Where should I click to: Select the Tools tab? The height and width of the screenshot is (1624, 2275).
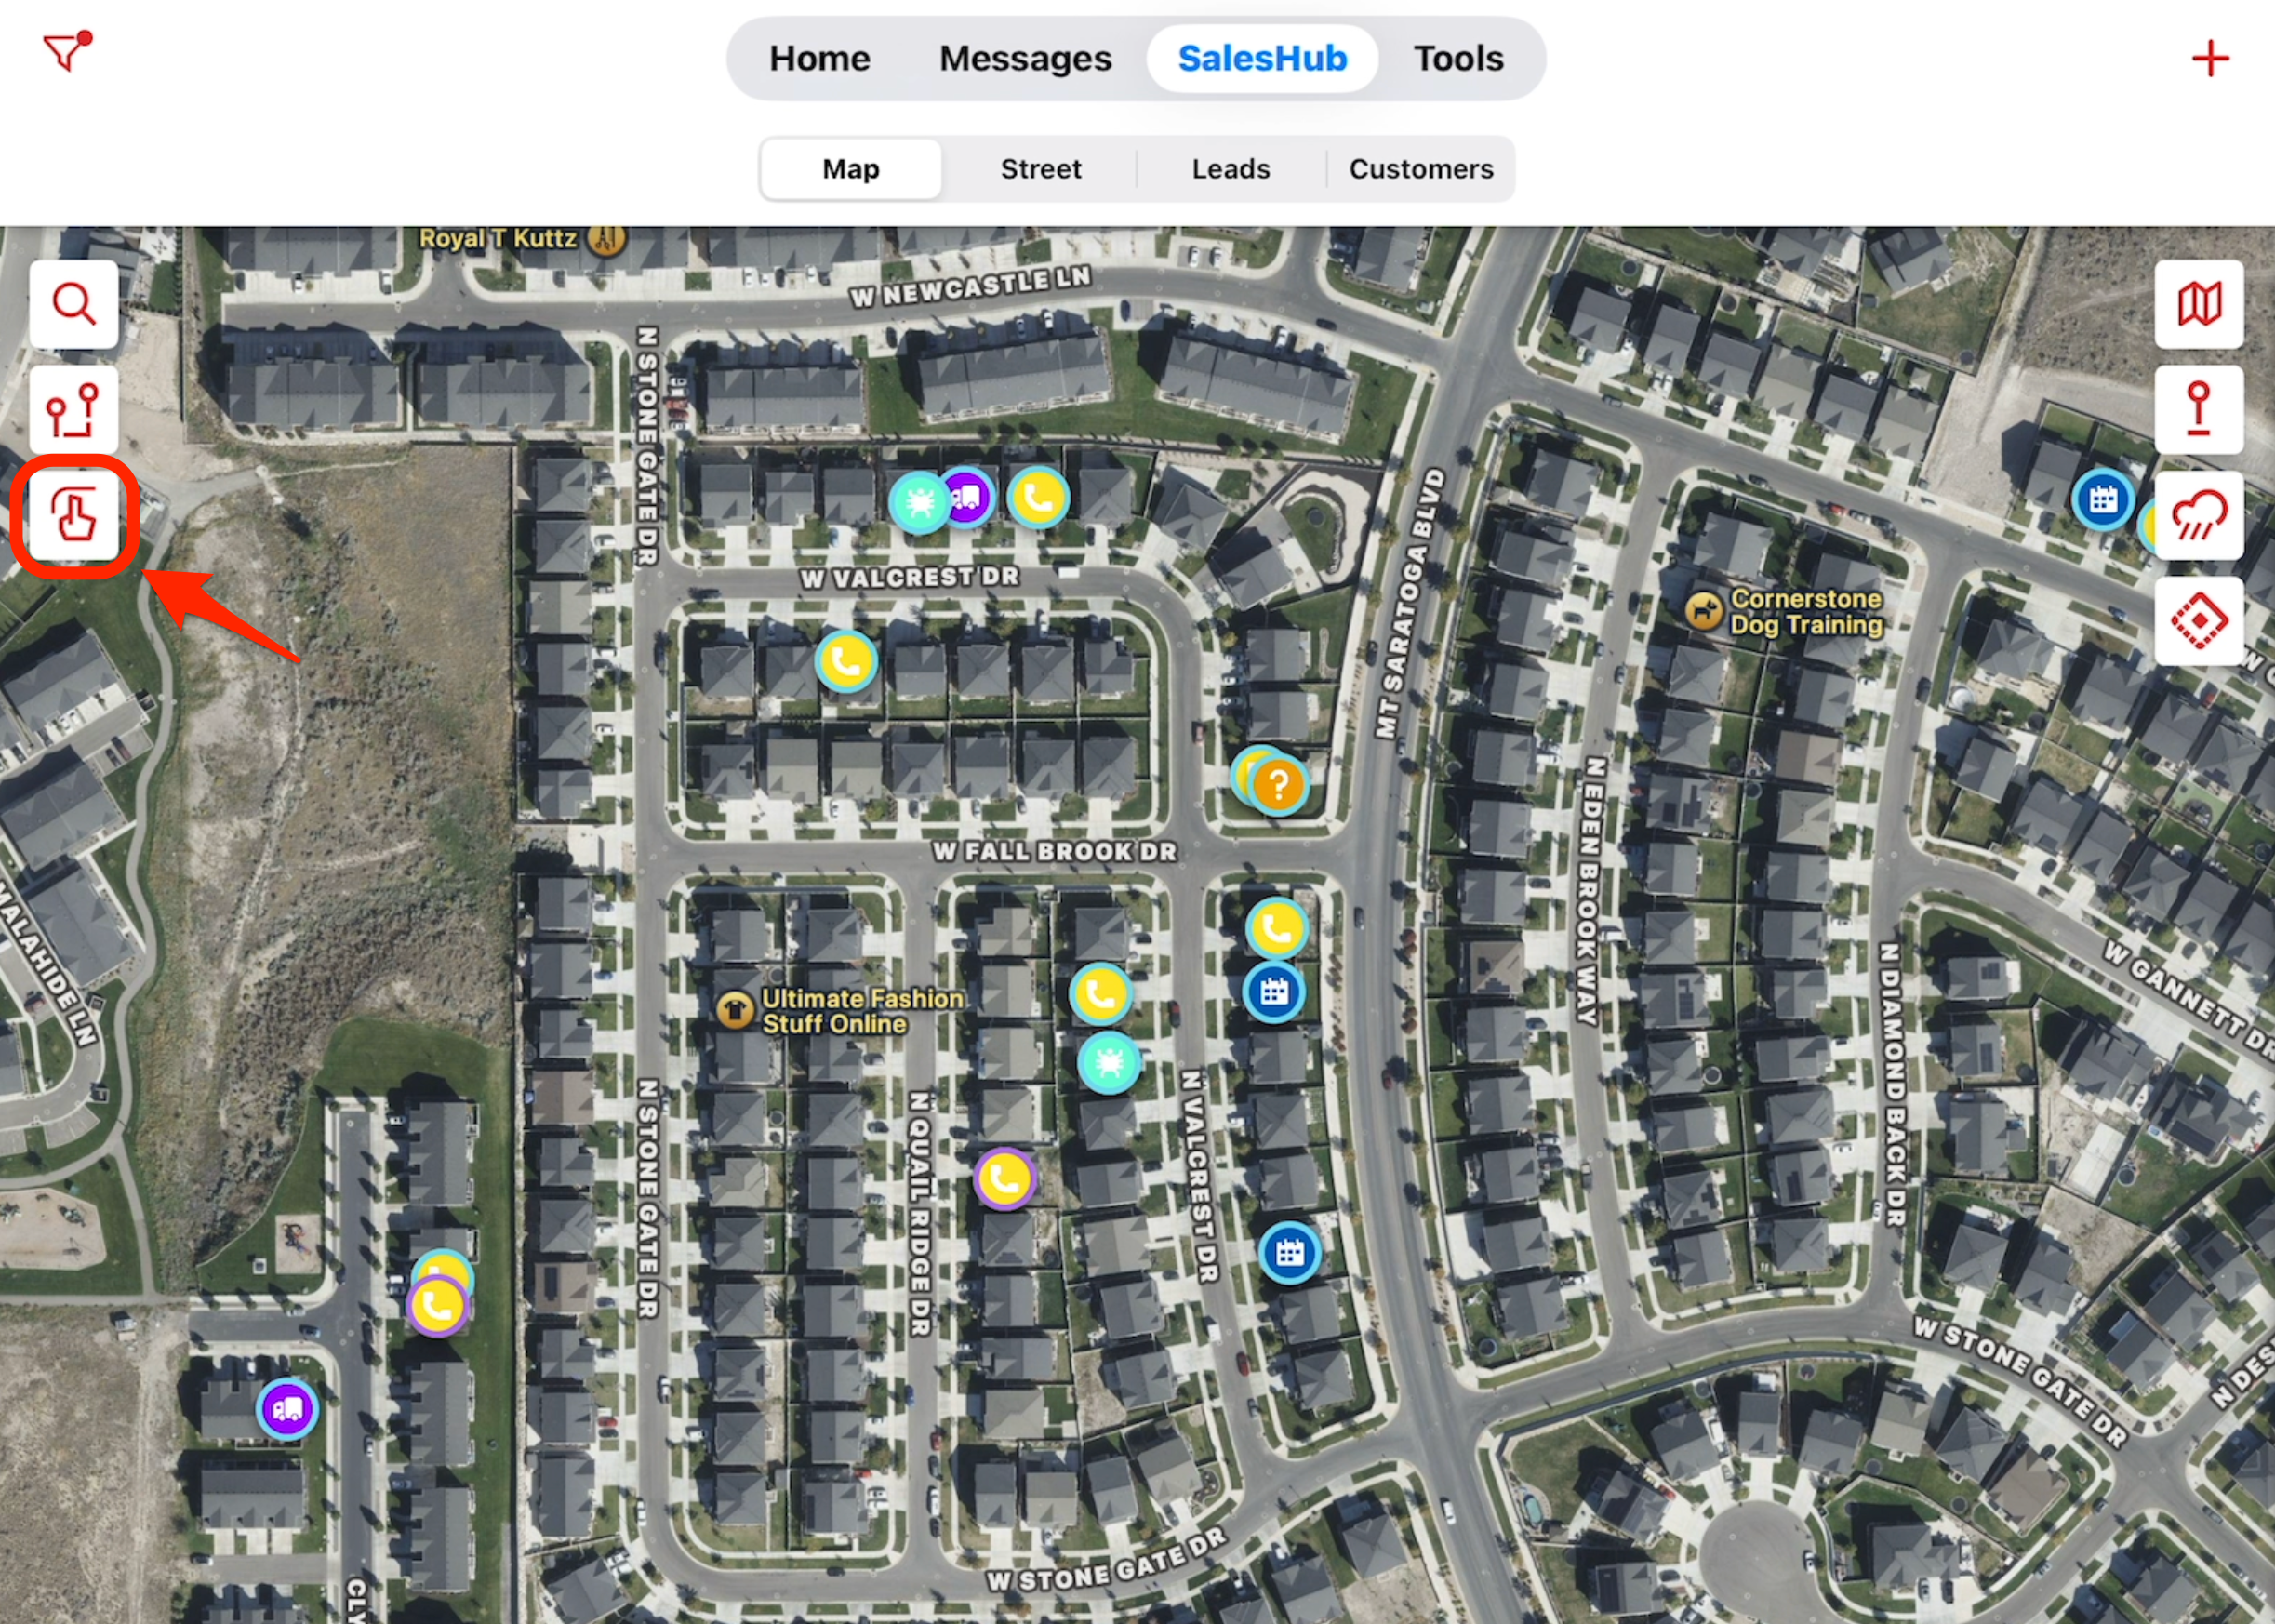point(1457,59)
